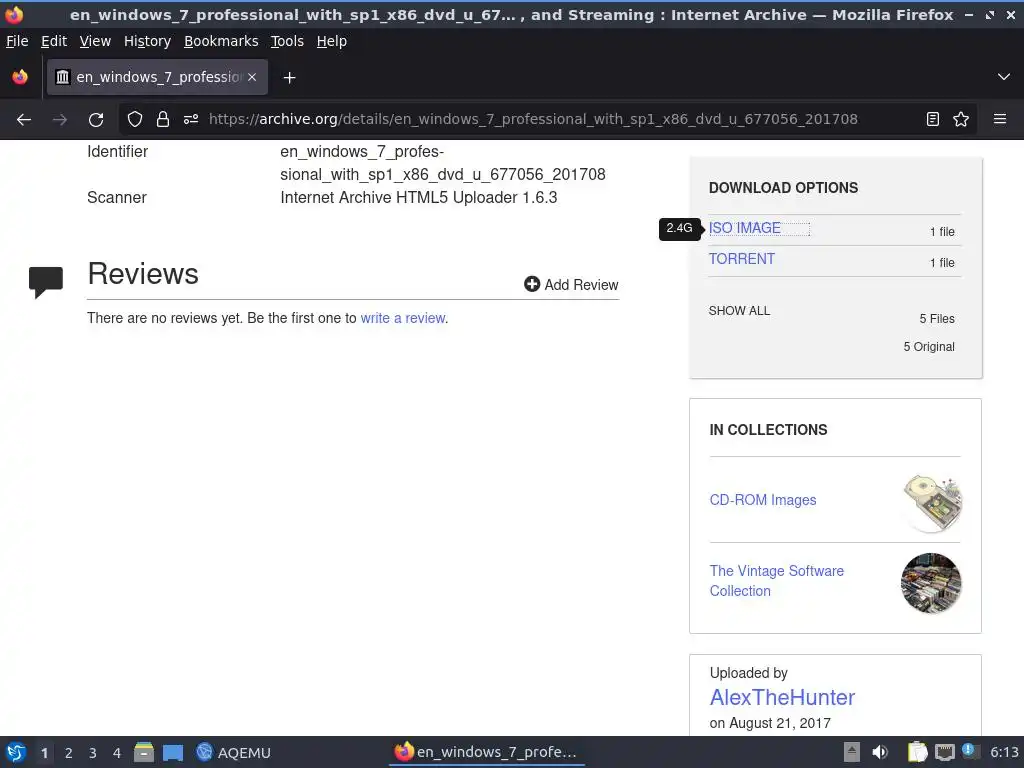Open the File menu

pos(17,41)
